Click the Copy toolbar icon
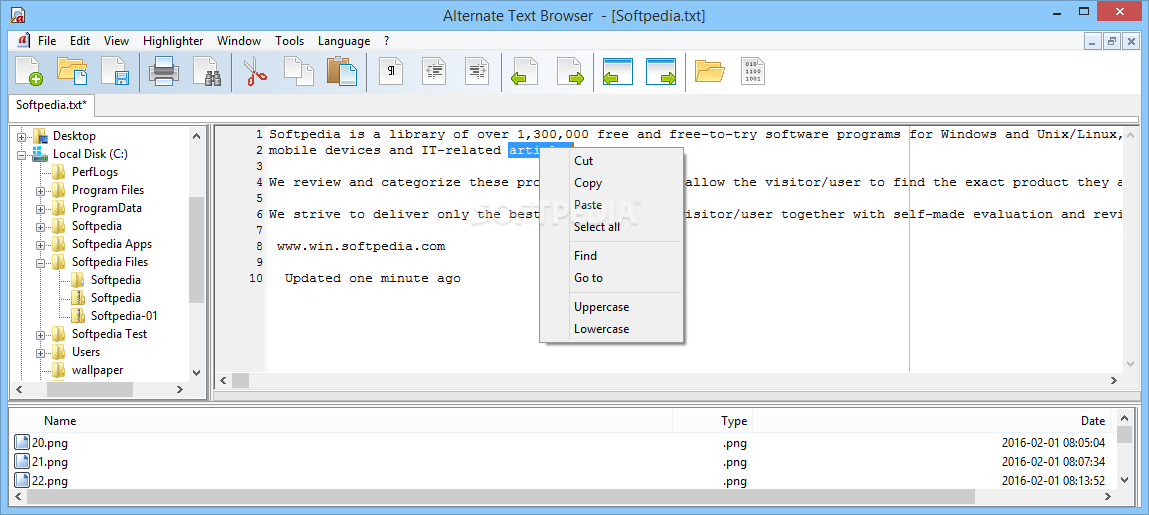 pos(298,72)
